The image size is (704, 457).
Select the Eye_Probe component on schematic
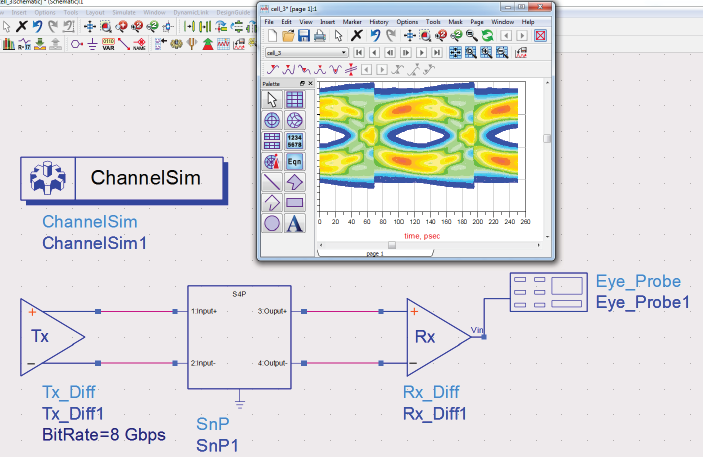(548, 292)
